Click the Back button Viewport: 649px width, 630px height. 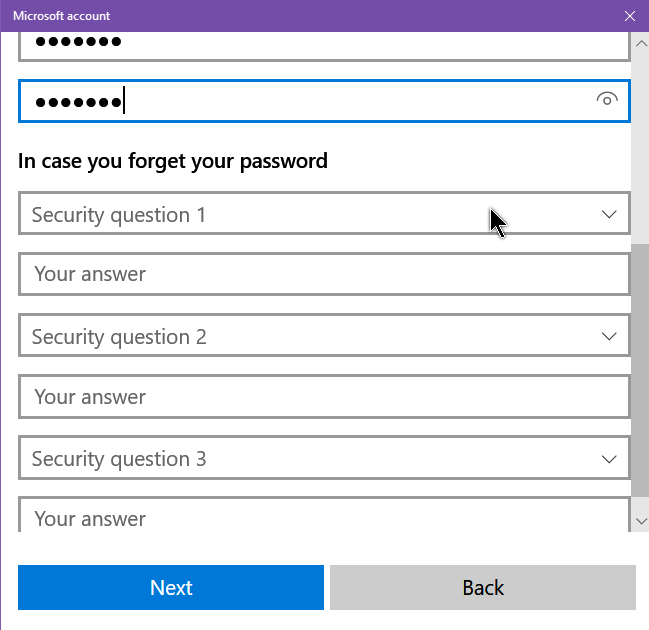tap(483, 587)
